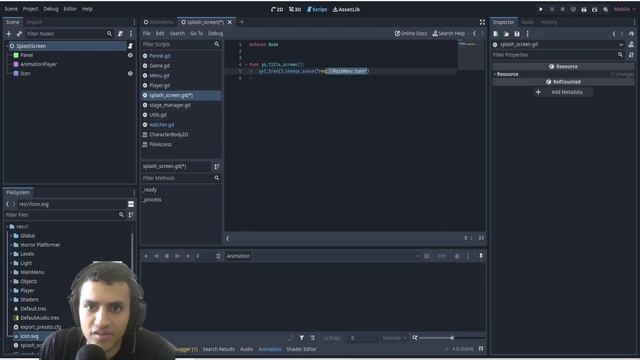Open script editor Go To menu
Viewport: 640px width, 360px height.
196,33
